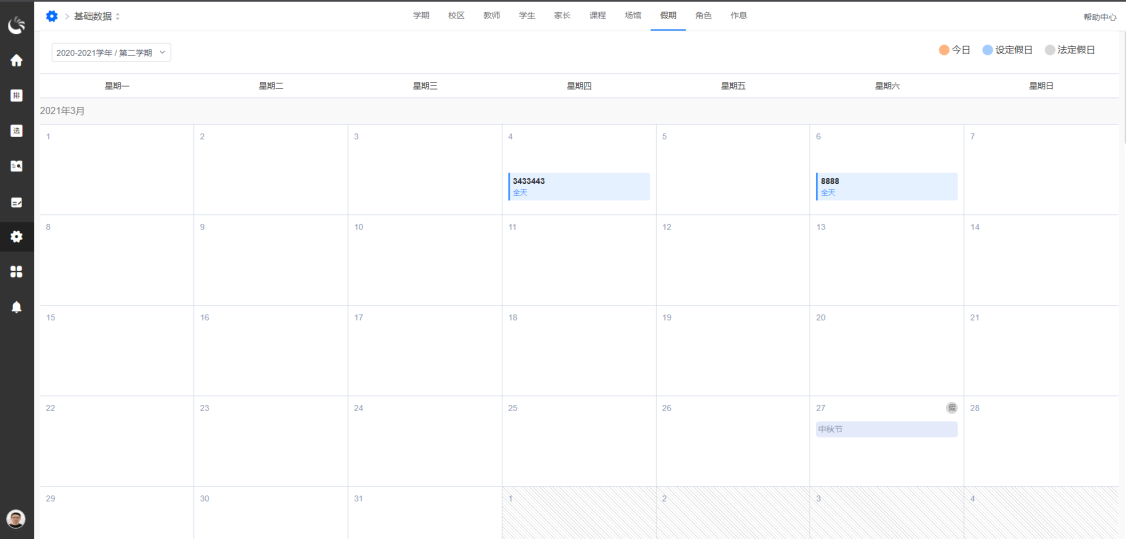Click the 中秋节 holiday entry on March 27
Viewport: 1126px width, 539px height.
point(887,429)
